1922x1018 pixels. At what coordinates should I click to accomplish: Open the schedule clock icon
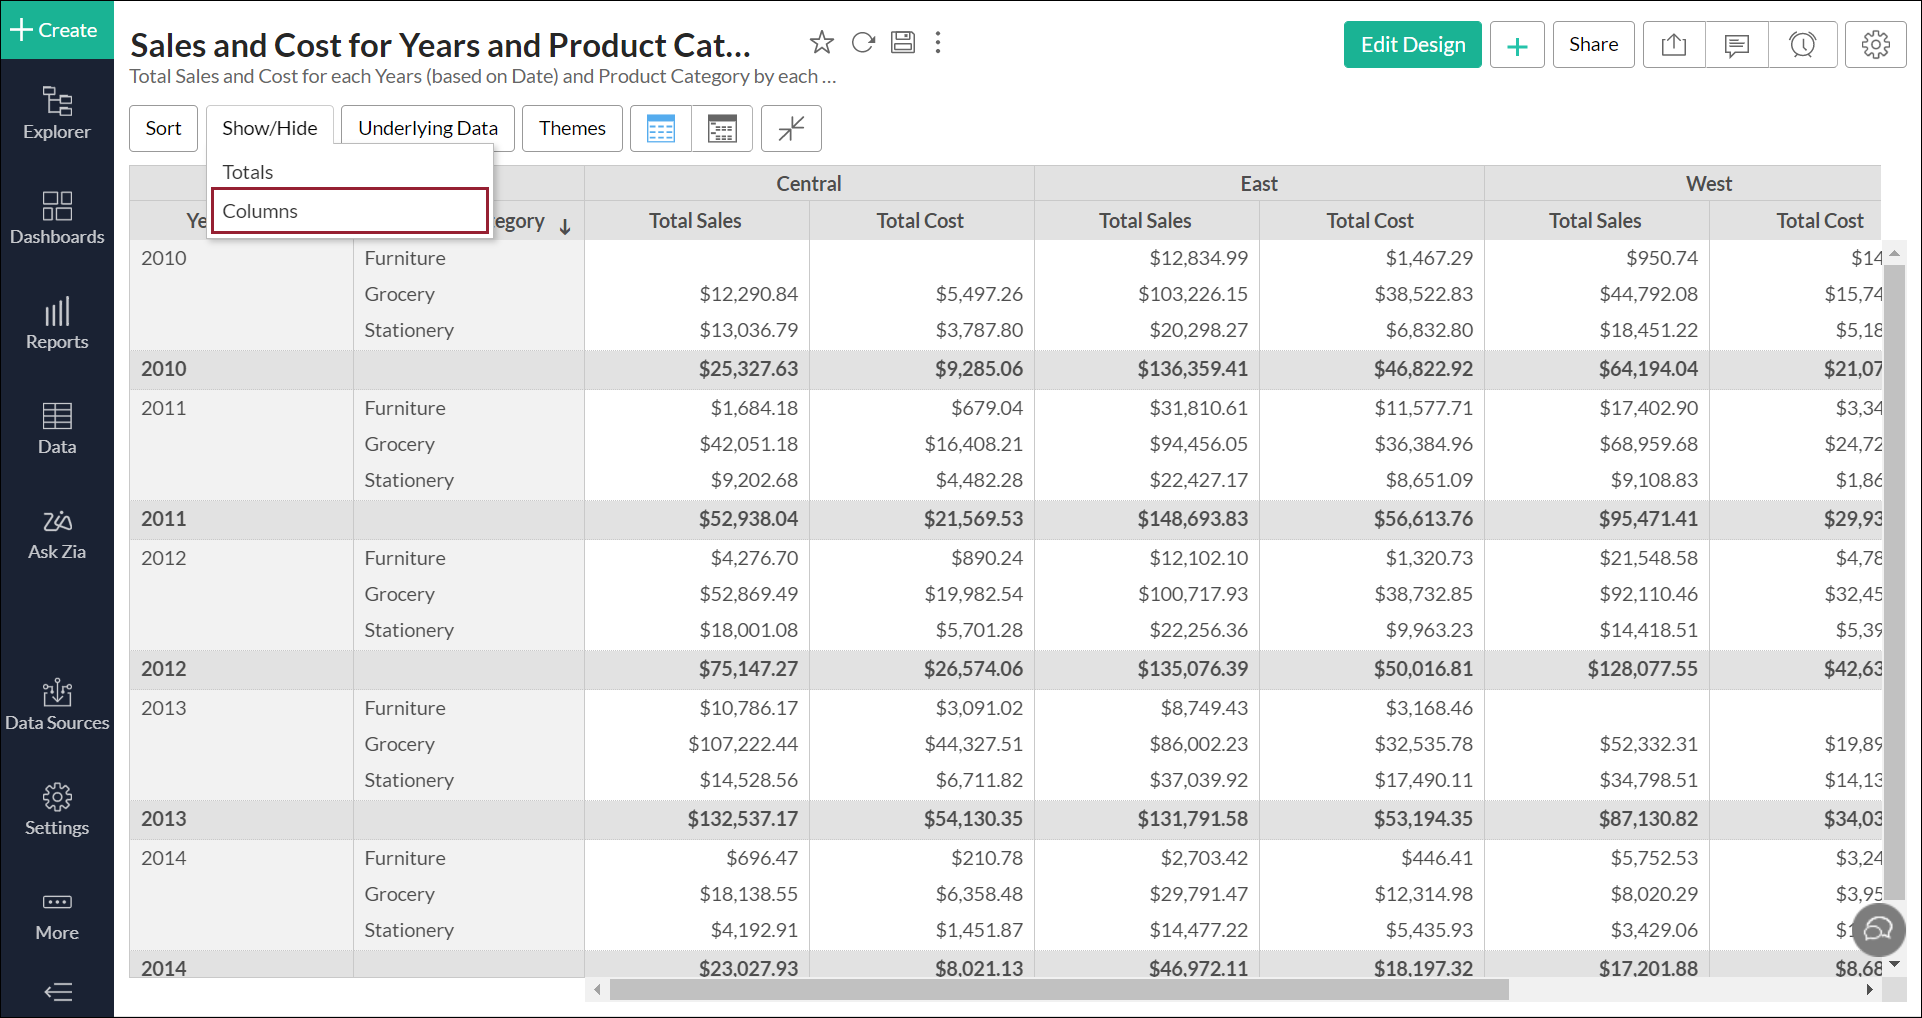tap(1802, 45)
